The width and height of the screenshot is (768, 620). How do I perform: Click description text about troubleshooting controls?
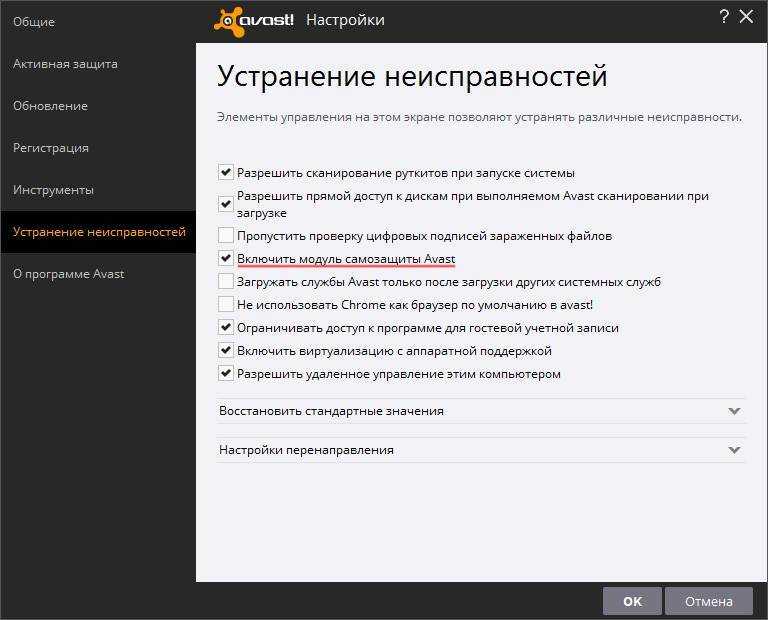[479, 118]
